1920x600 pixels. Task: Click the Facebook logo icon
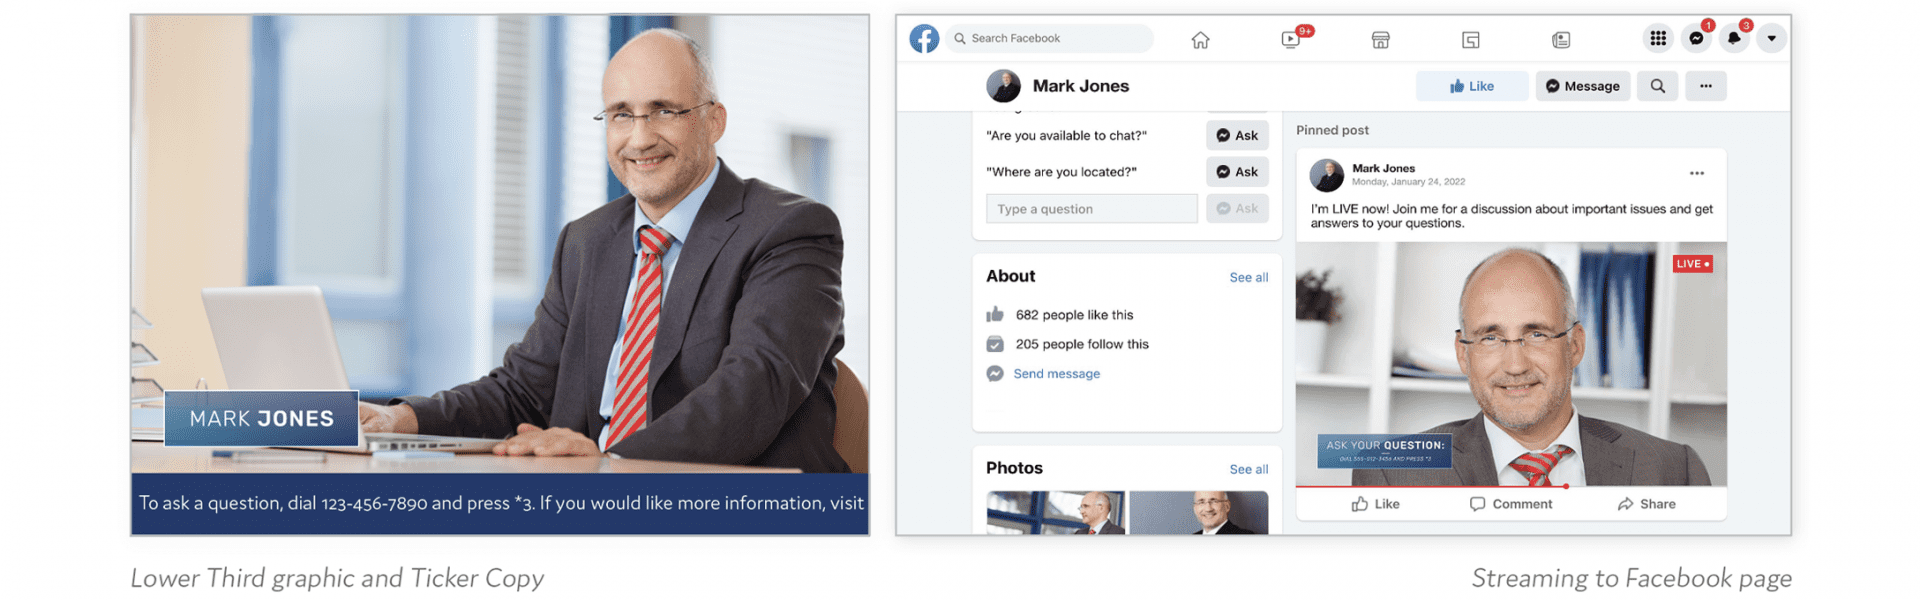924,38
